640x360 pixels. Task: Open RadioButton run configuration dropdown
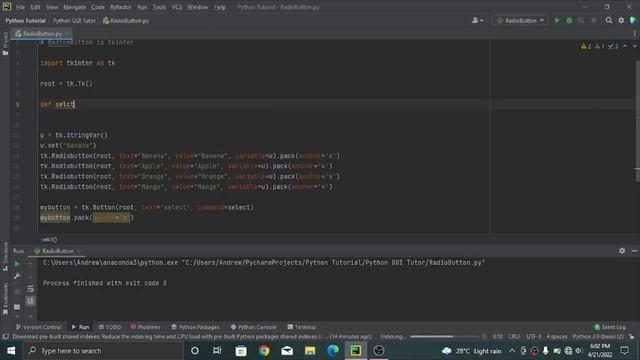click(520, 20)
